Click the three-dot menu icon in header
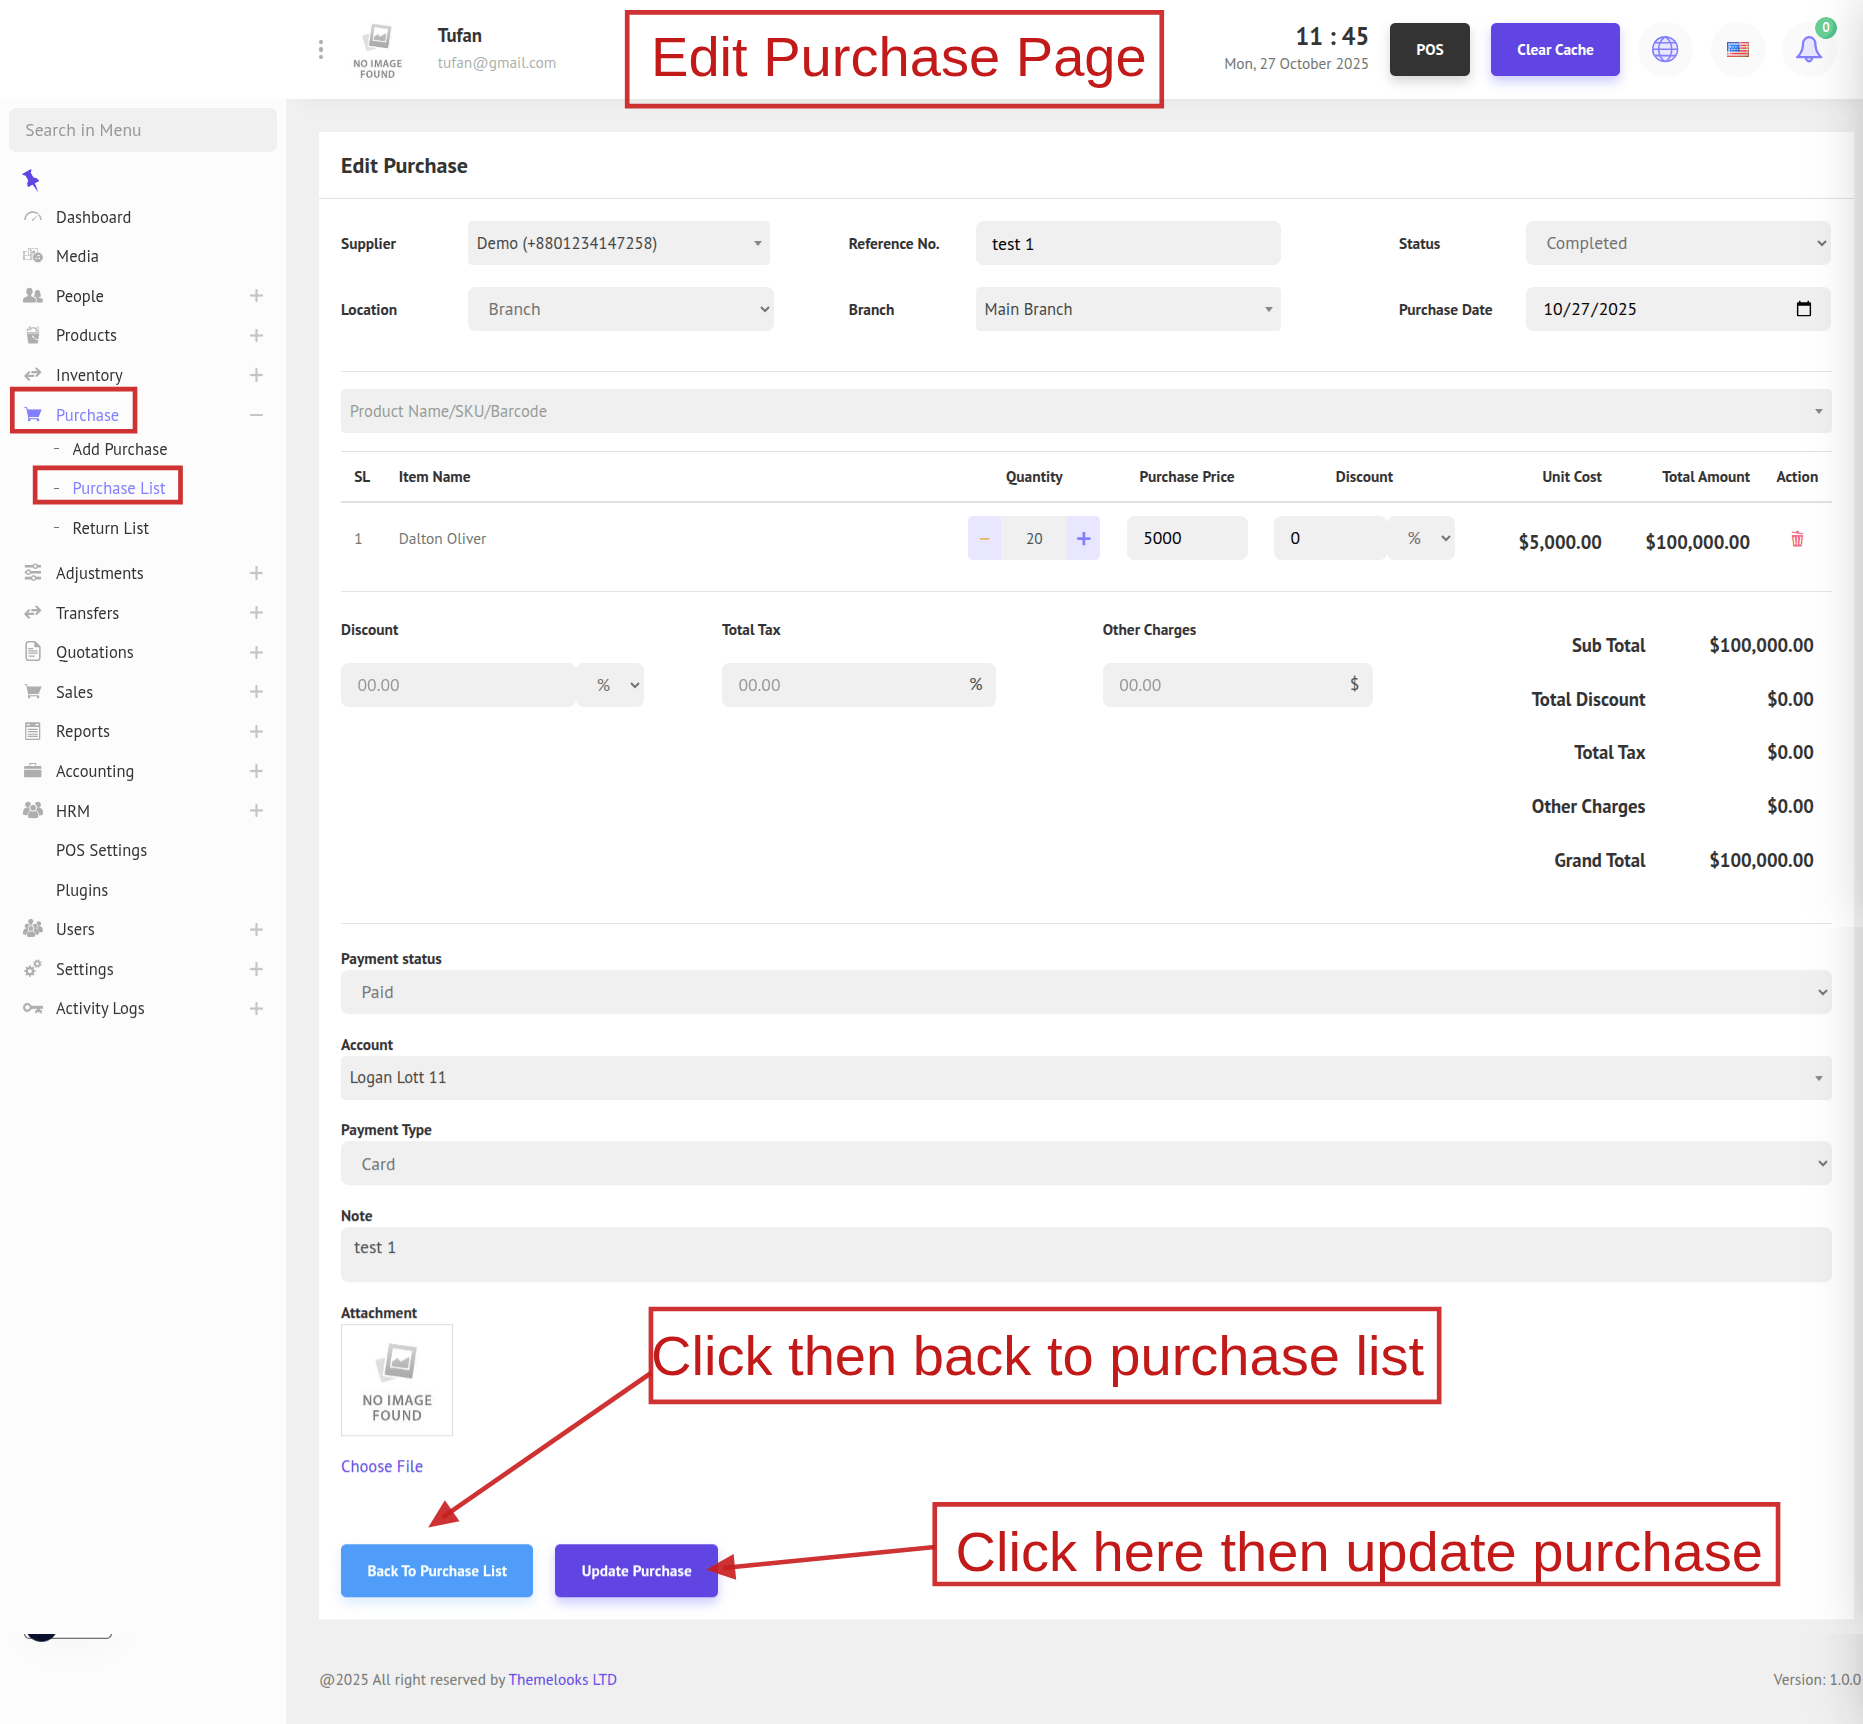The image size is (1863, 1724). pos(320,49)
